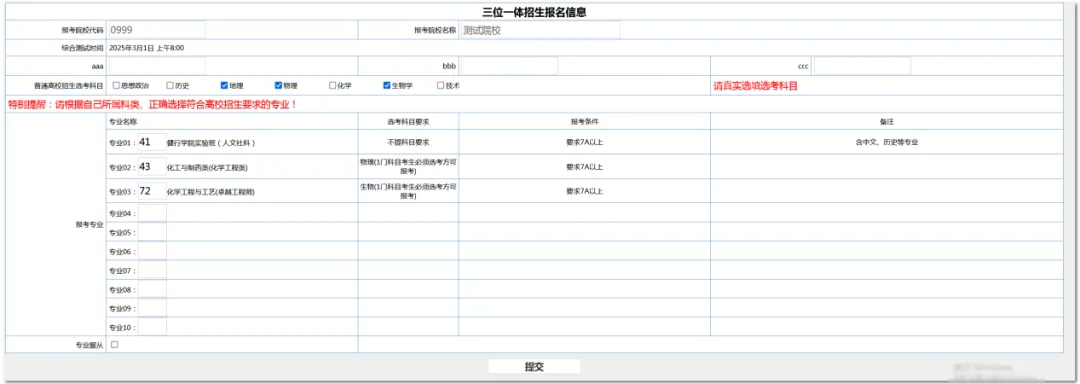Click the red notice 请真实选填选考科目

tap(756, 86)
